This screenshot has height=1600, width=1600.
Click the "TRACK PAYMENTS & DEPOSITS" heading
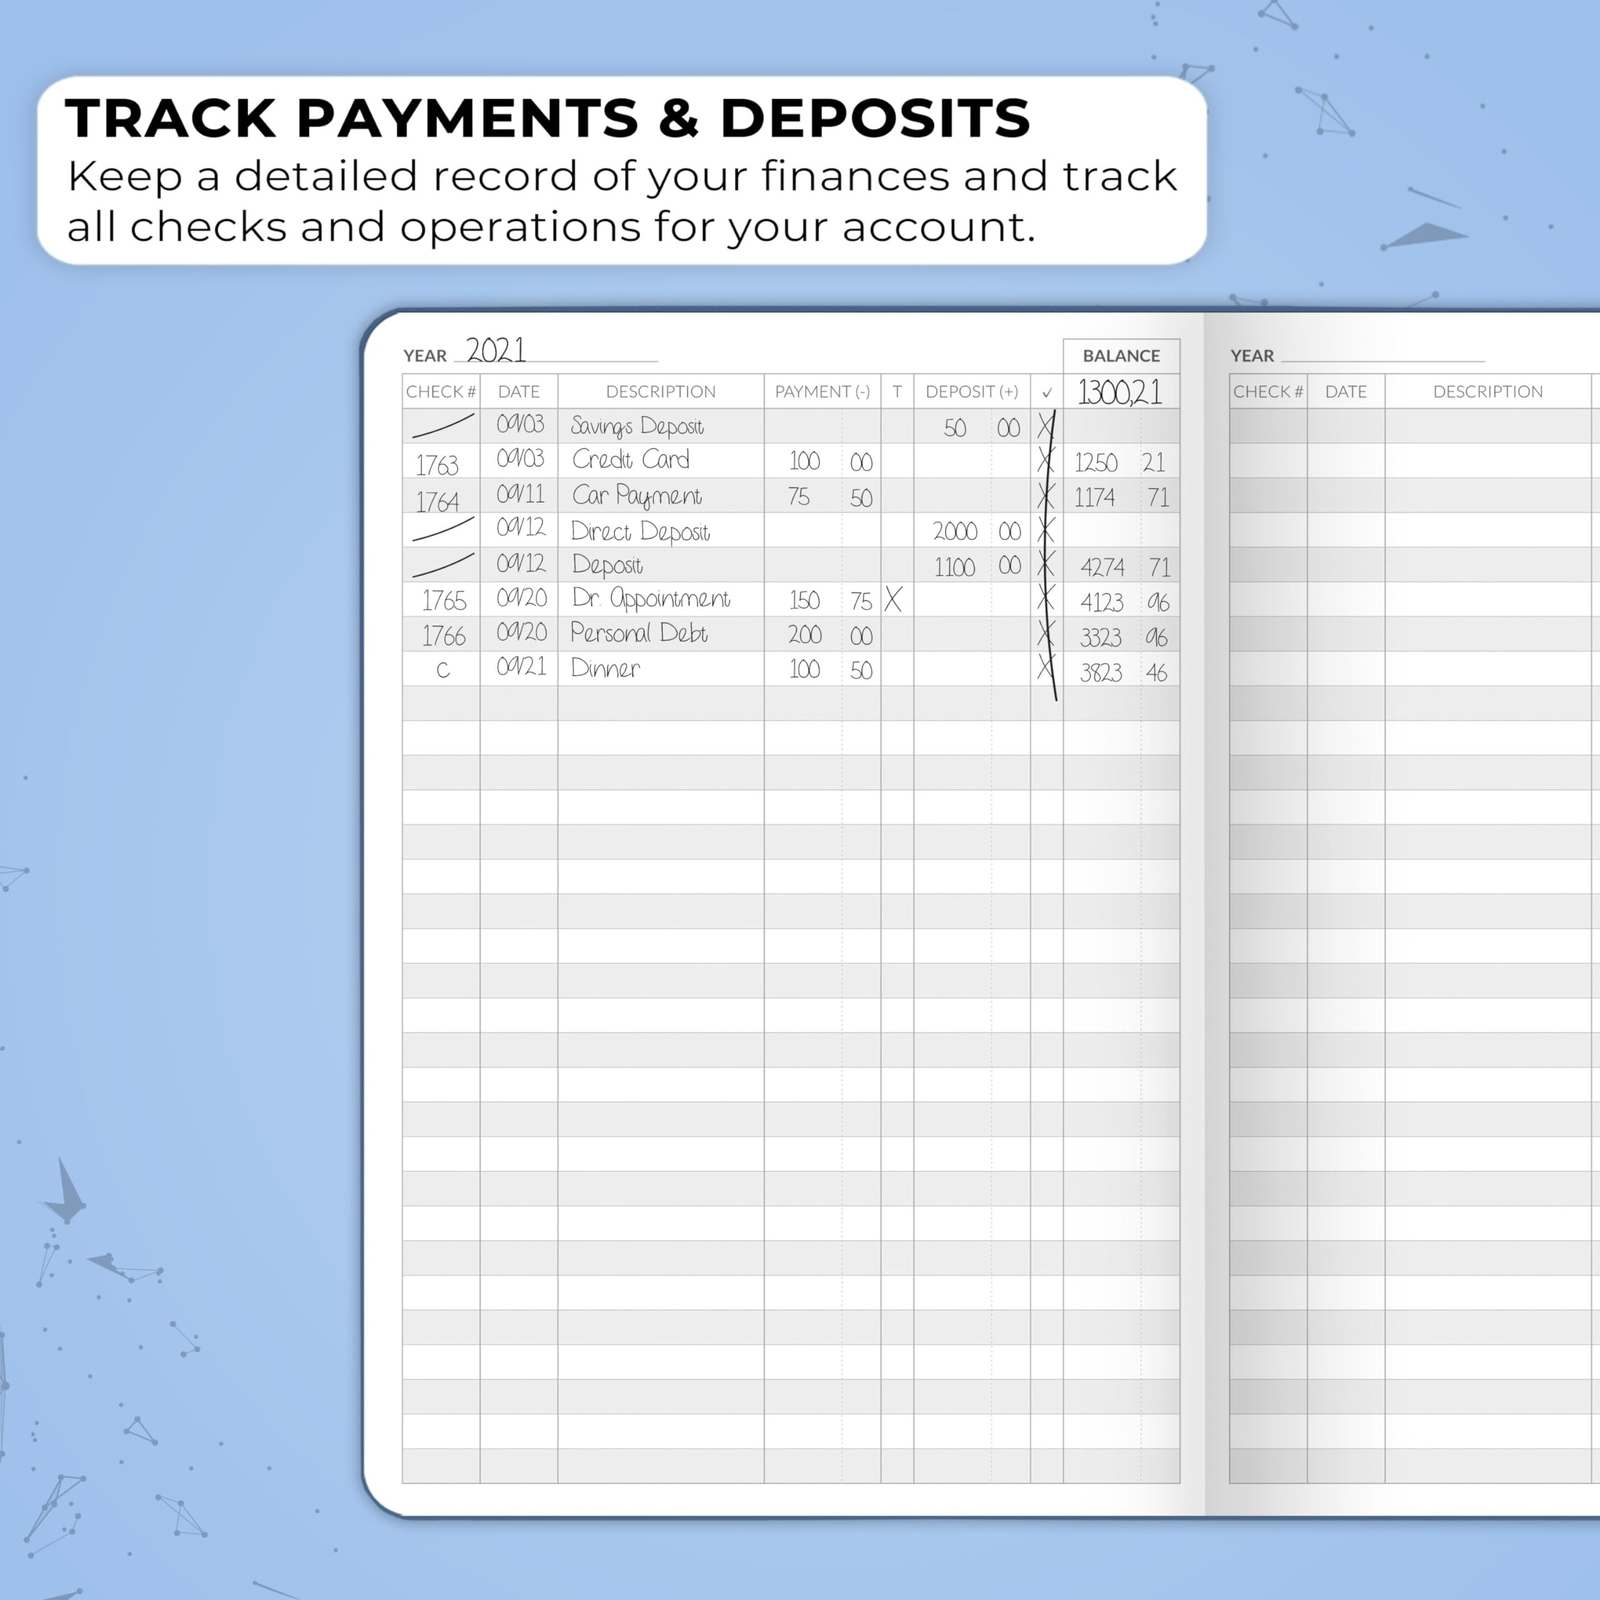[x=547, y=118]
